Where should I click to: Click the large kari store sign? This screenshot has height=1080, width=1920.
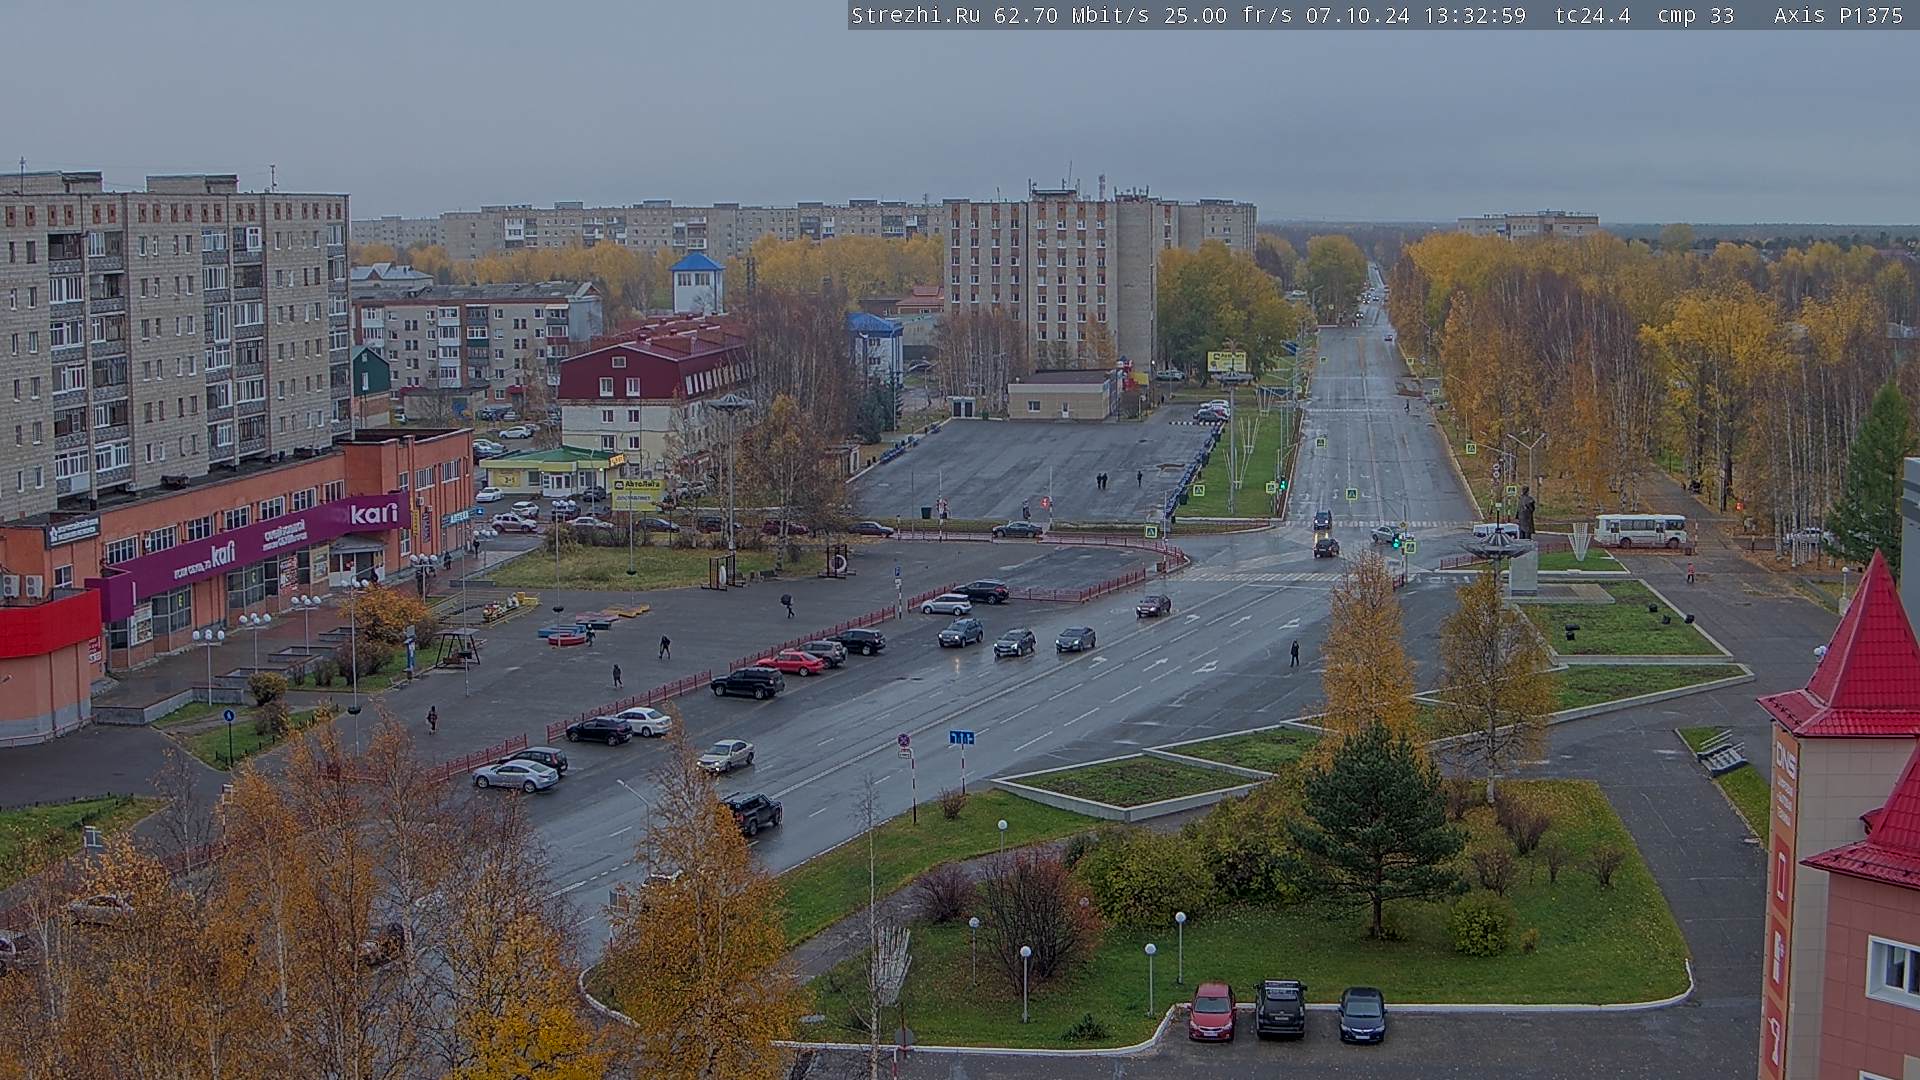(x=374, y=514)
